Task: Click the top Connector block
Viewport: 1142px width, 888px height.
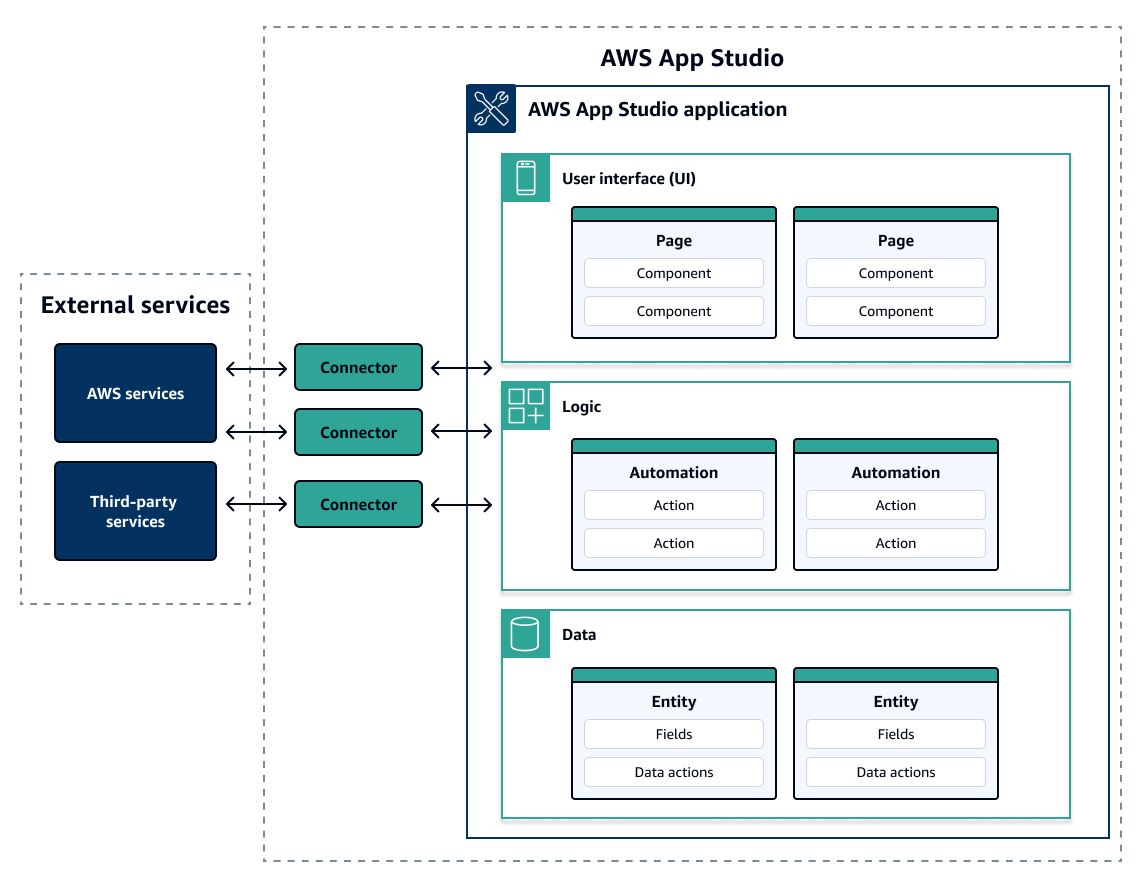Action: pyautogui.click(x=358, y=367)
